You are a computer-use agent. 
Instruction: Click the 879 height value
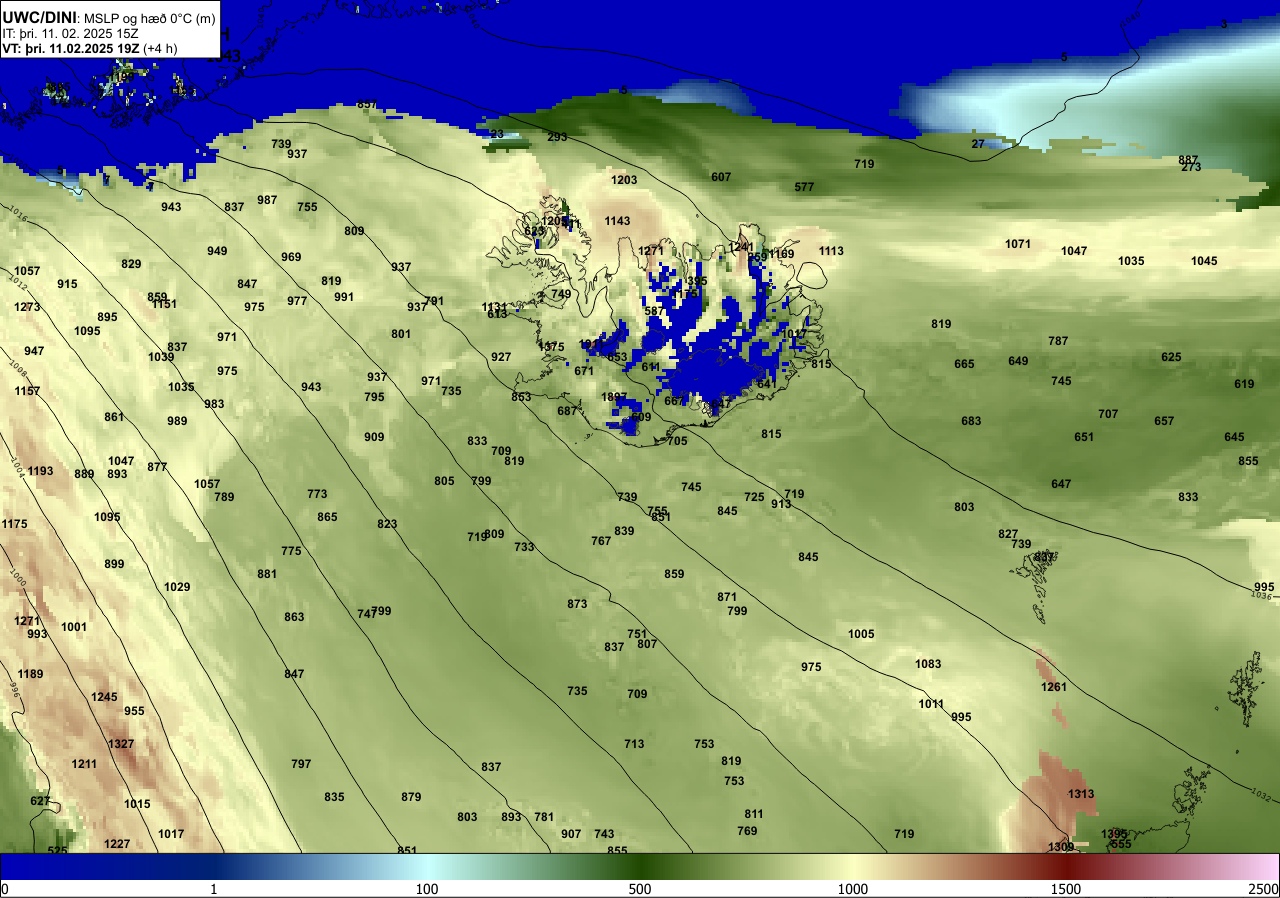tap(411, 797)
